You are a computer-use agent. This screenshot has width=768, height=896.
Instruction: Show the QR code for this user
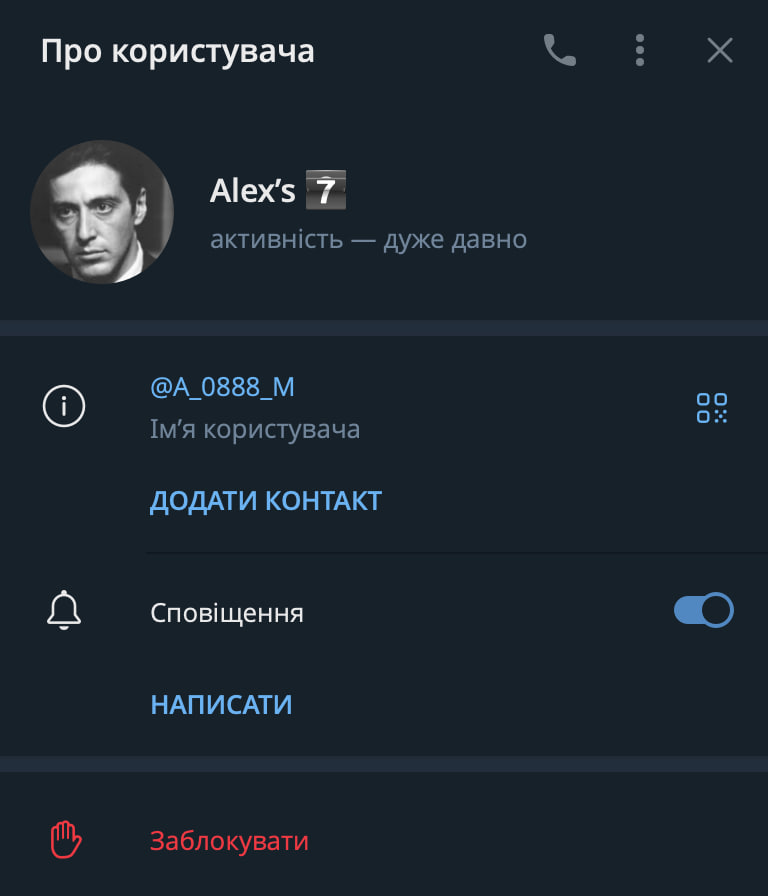click(x=712, y=407)
